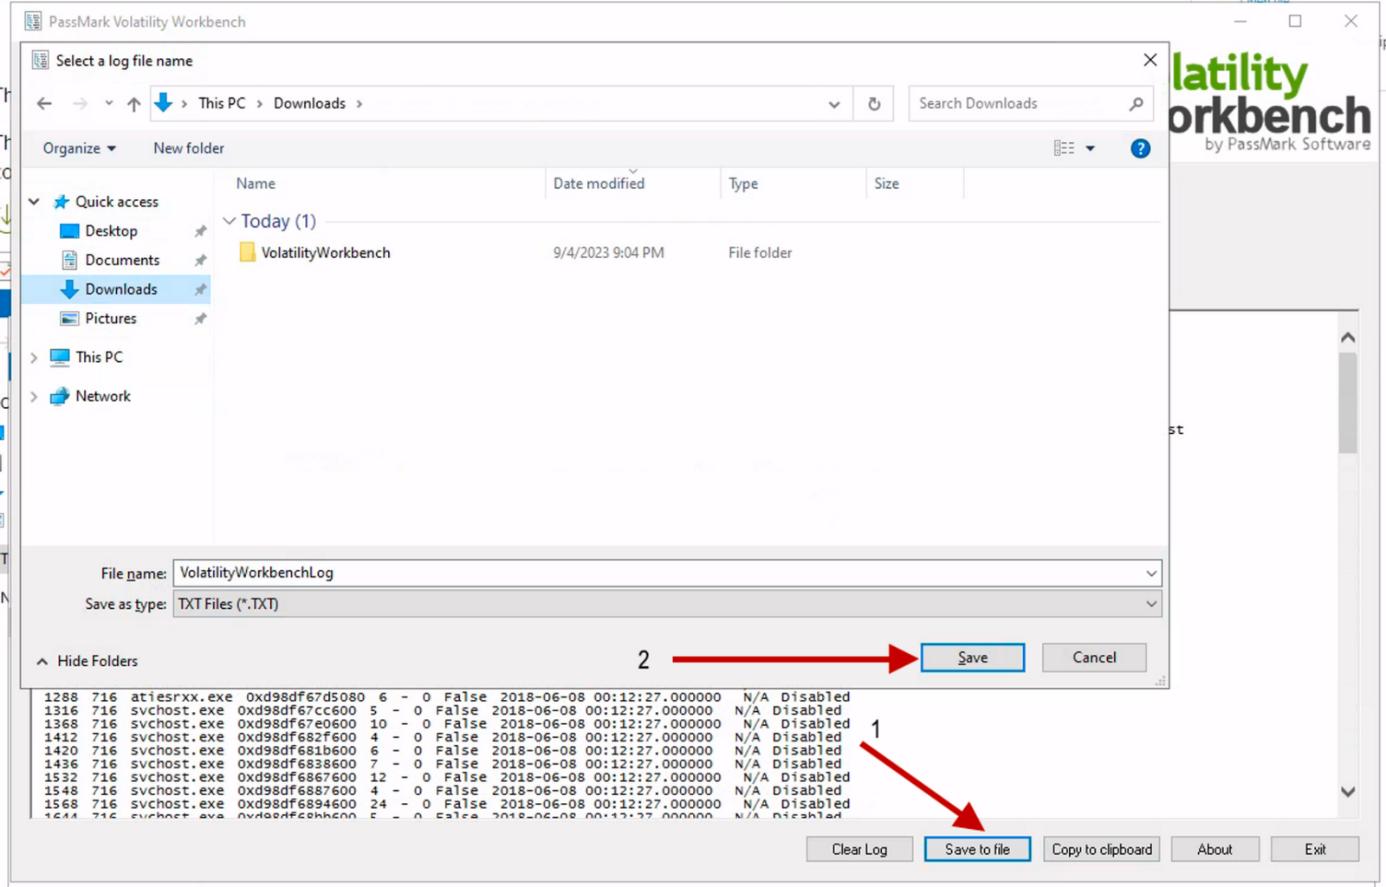Click the New folder button

tap(189, 148)
